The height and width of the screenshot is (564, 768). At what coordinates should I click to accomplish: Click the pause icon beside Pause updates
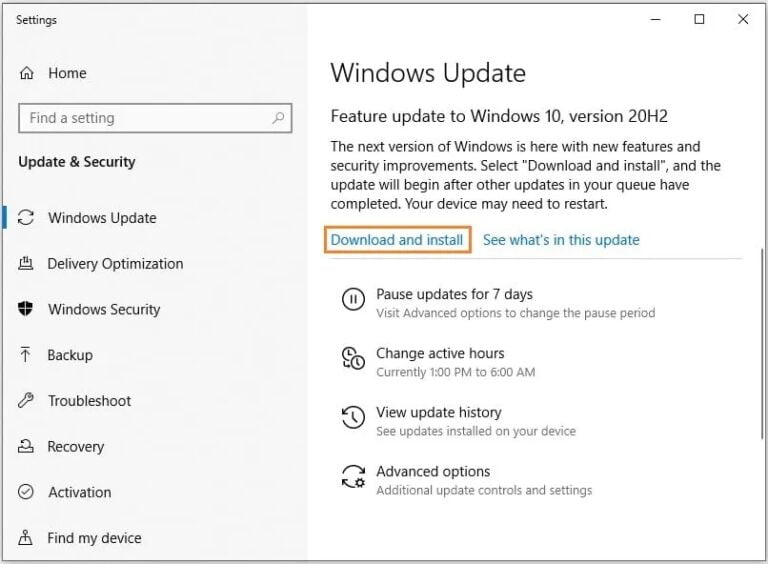coord(353,299)
